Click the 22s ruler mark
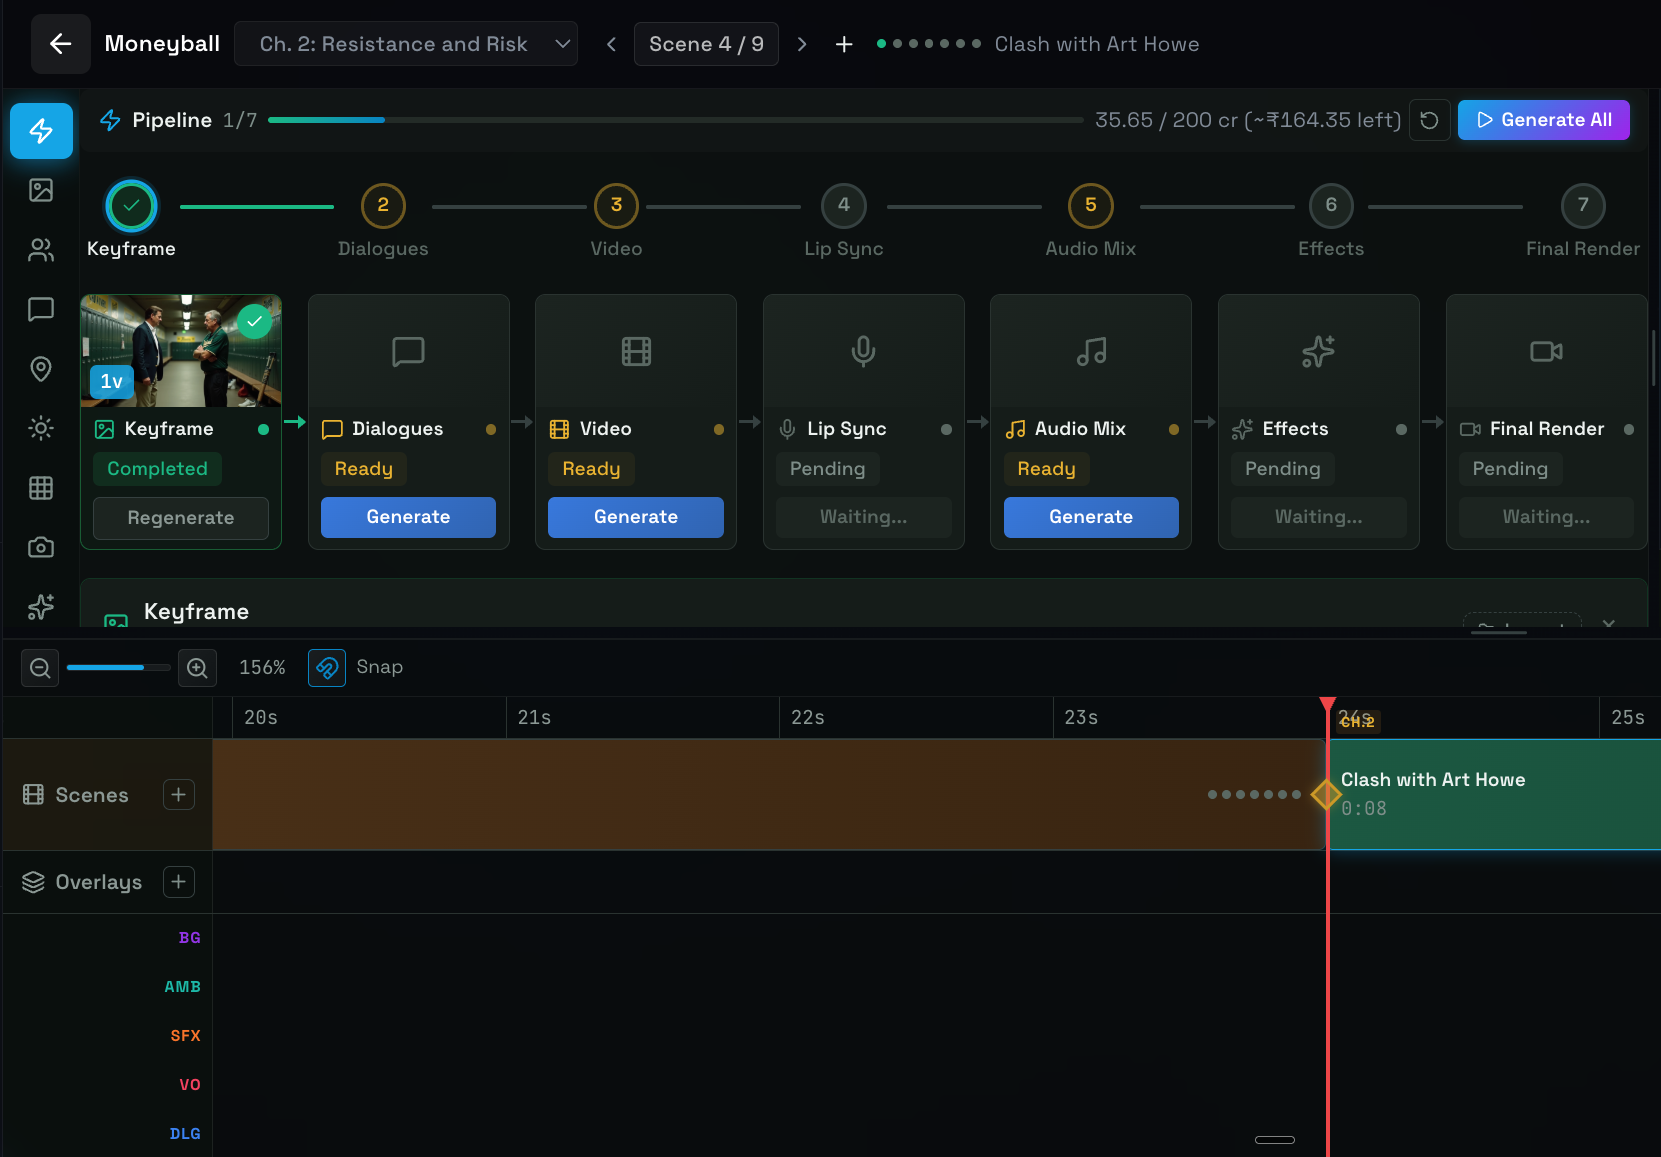Image resolution: width=1661 pixels, height=1157 pixels. [808, 718]
